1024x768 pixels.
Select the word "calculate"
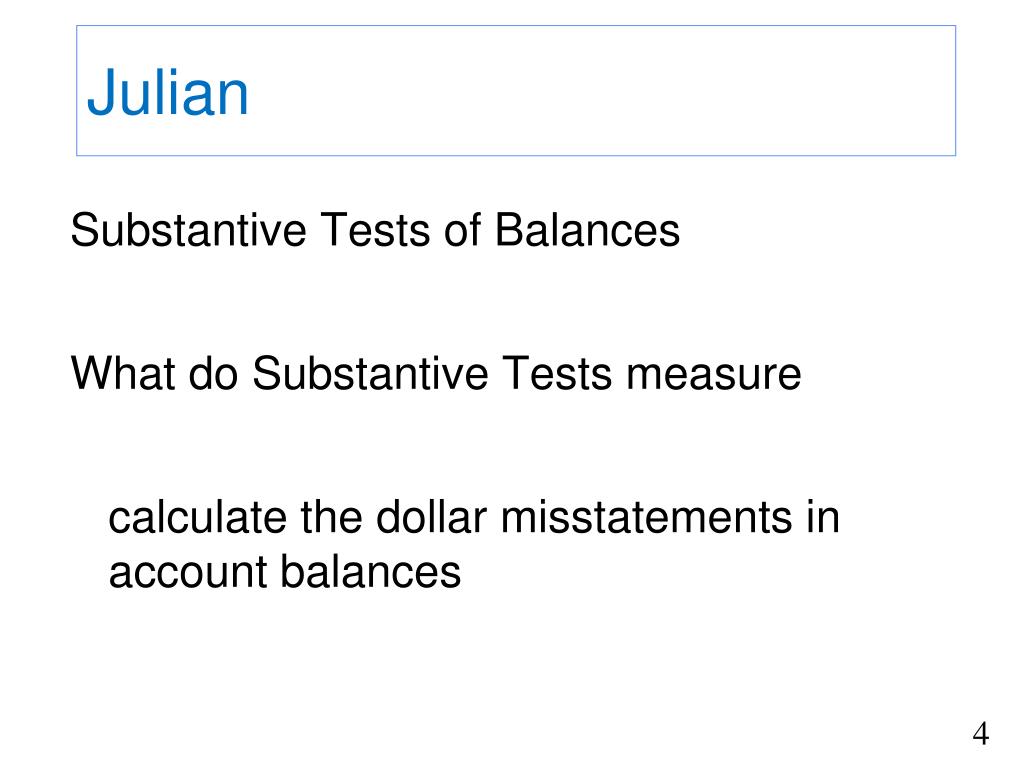pos(197,517)
